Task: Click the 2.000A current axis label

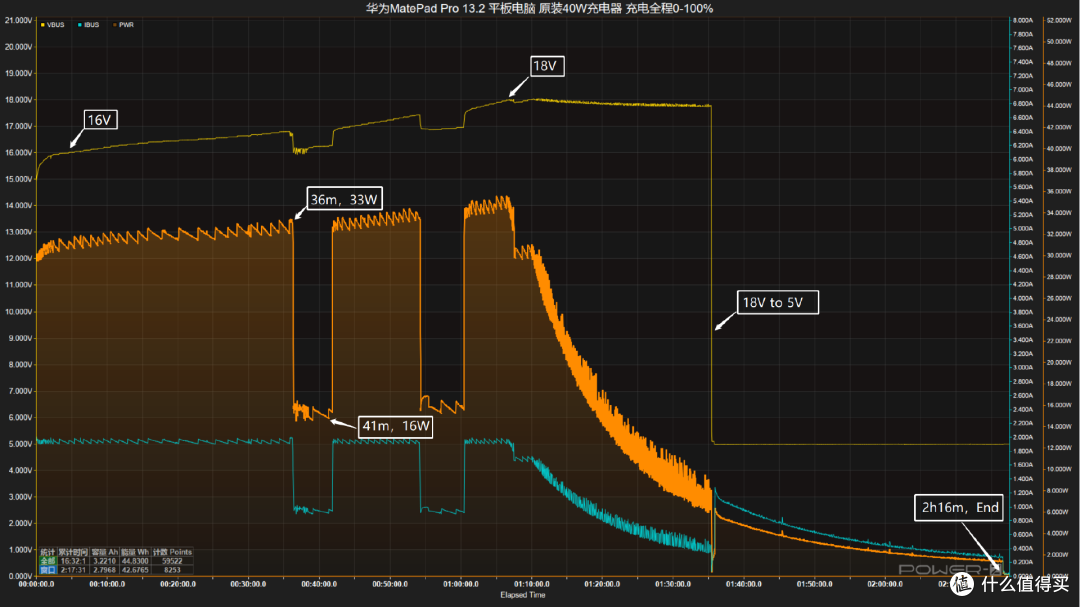Action: pyautogui.click(x=1023, y=438)
